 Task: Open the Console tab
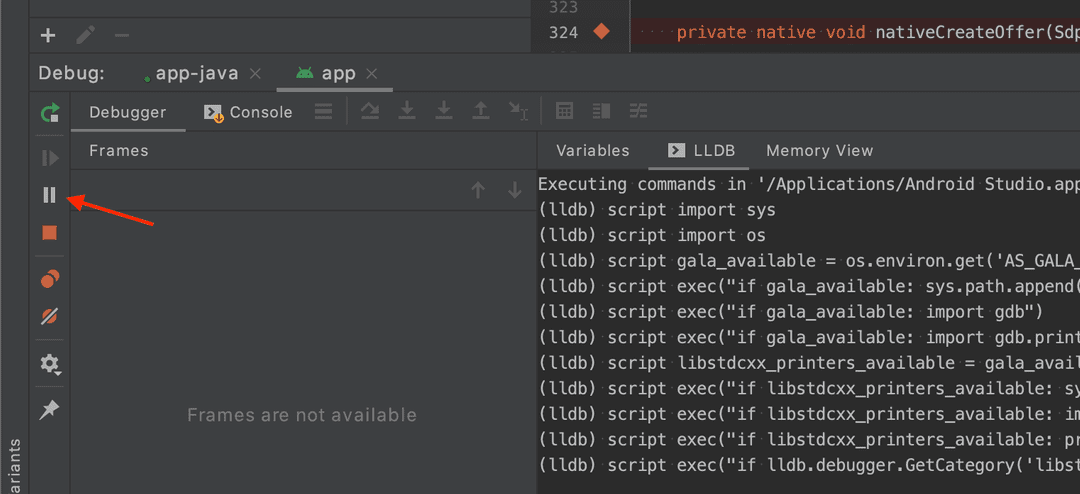pyautogui.click(x=249, y=112)
